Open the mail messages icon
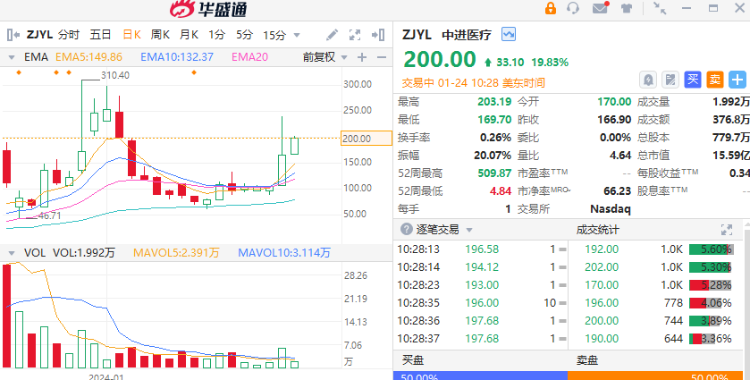Screen dimensions: 750x380 tap(600, 8)
